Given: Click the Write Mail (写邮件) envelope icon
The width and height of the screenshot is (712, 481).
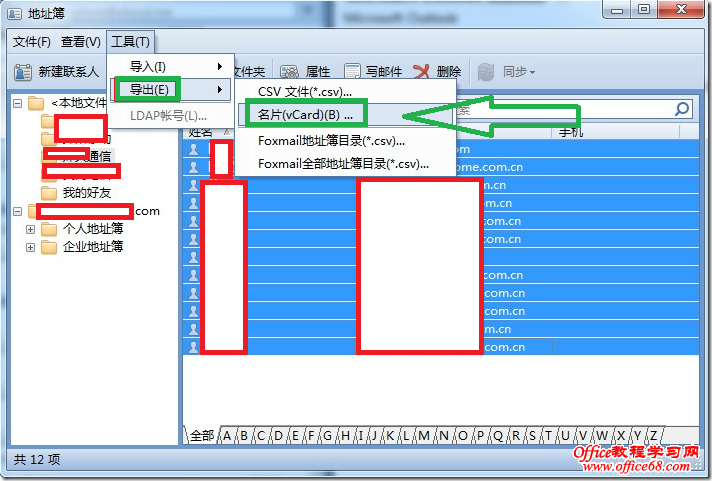Looking at the screenshot, I should pyautogui.click(x=352, y=72).
